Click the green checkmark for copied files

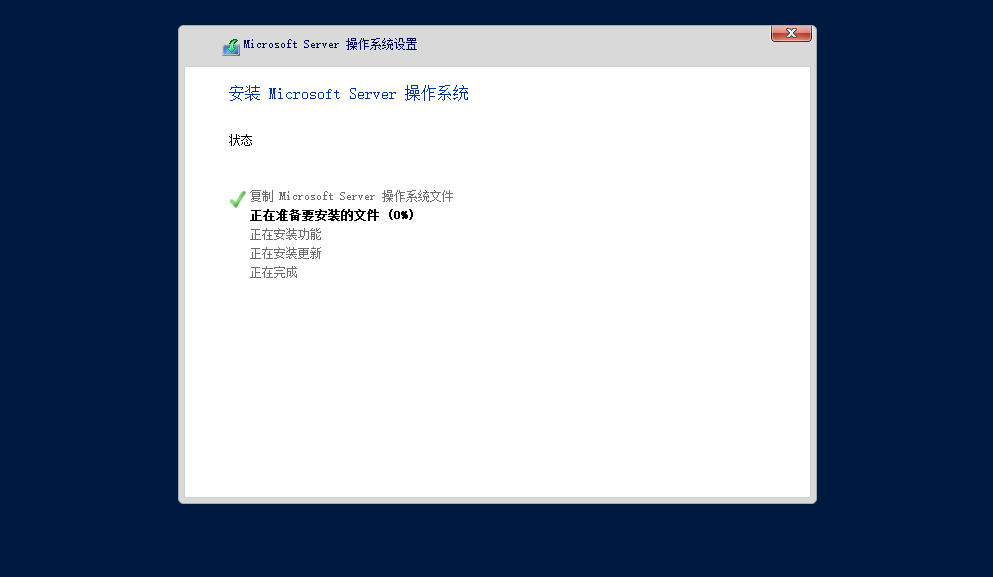[237, 199]
